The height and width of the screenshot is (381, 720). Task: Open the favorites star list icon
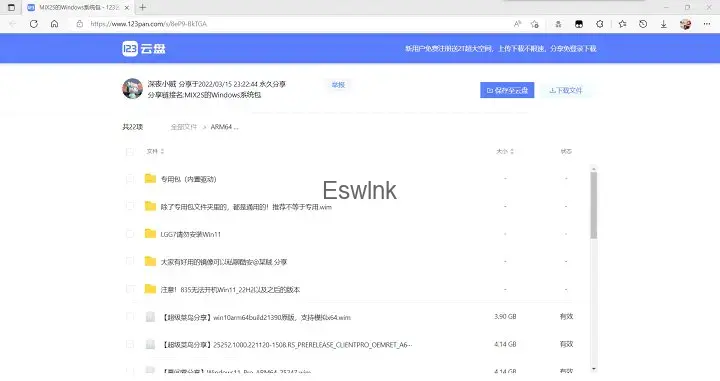tap(622, 24)
